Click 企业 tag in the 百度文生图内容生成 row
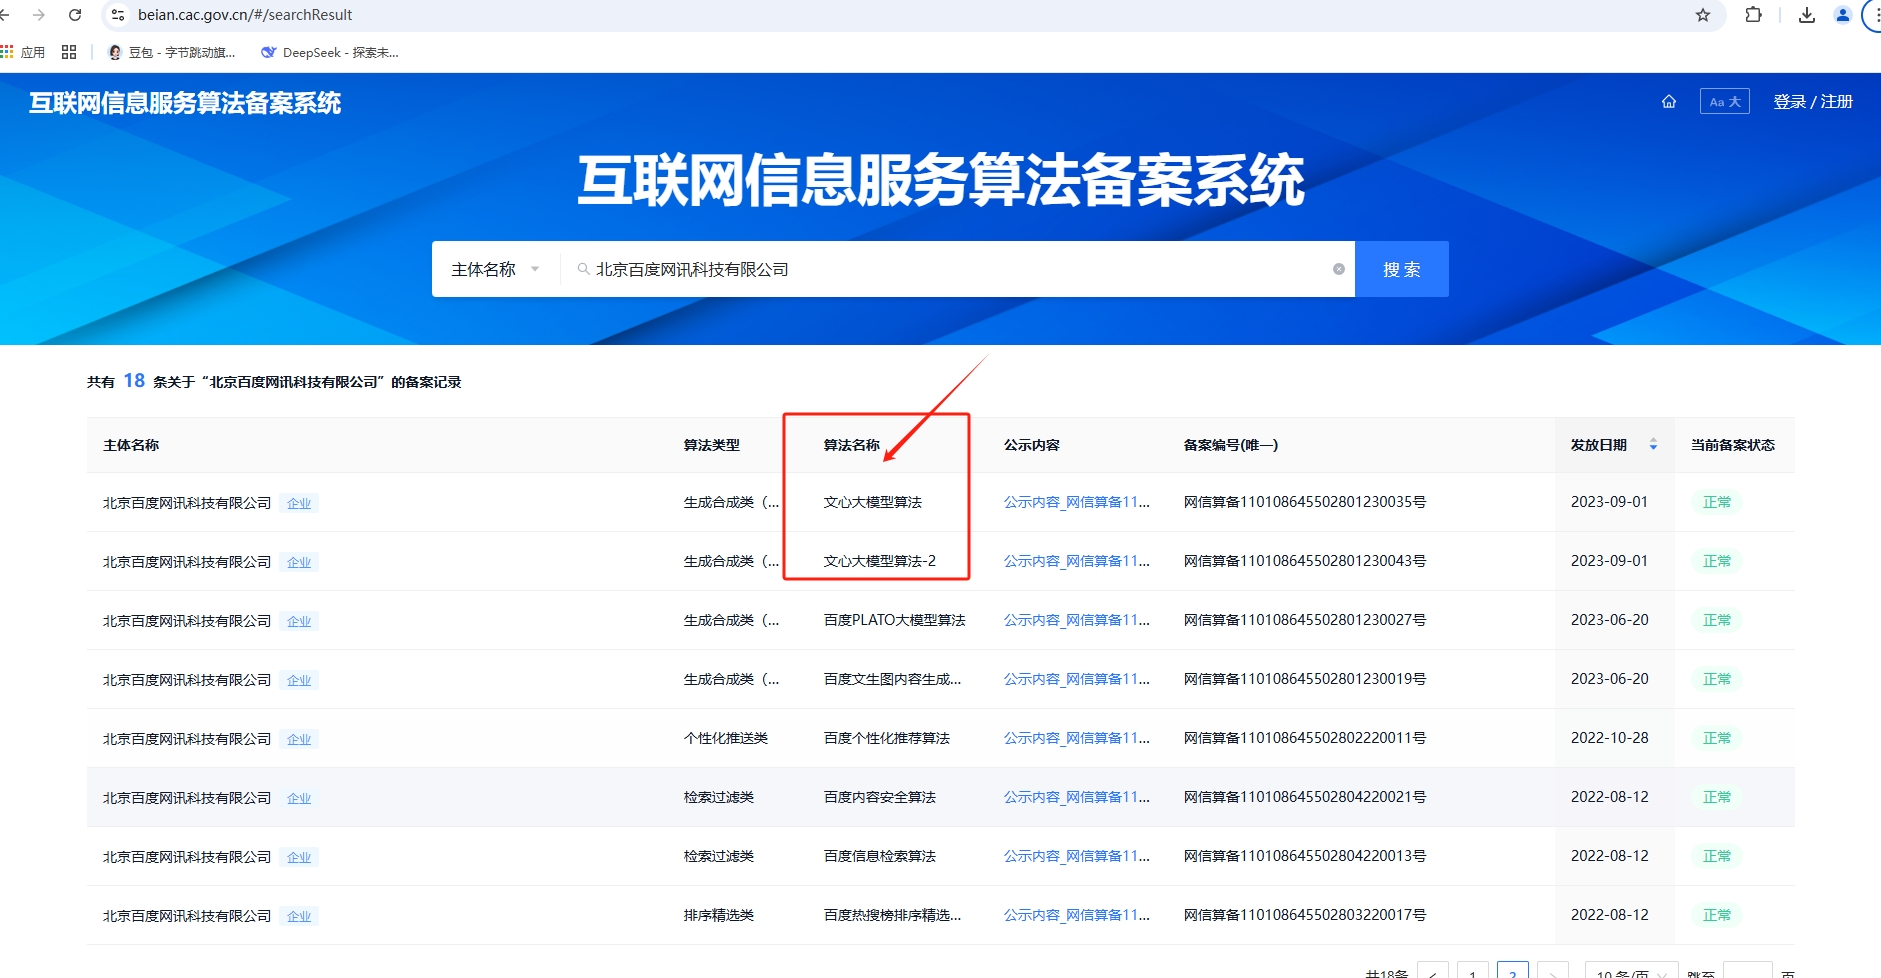The width and height of the screenshot is (1881, 978). 299,680
